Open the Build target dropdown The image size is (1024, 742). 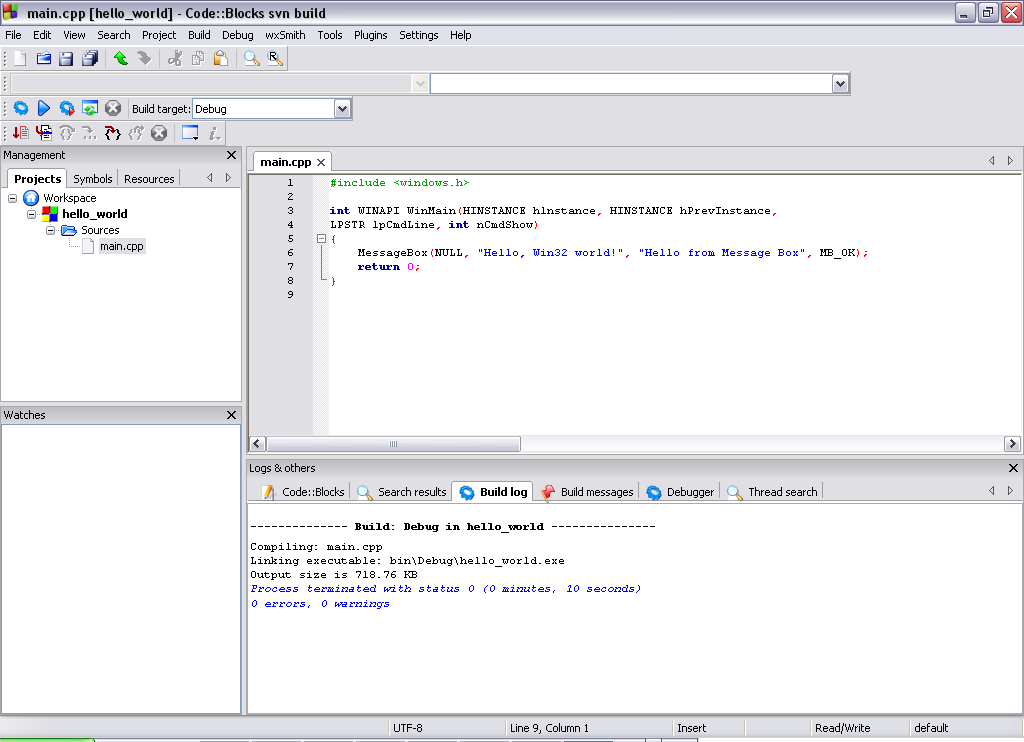tap(342, 108)
